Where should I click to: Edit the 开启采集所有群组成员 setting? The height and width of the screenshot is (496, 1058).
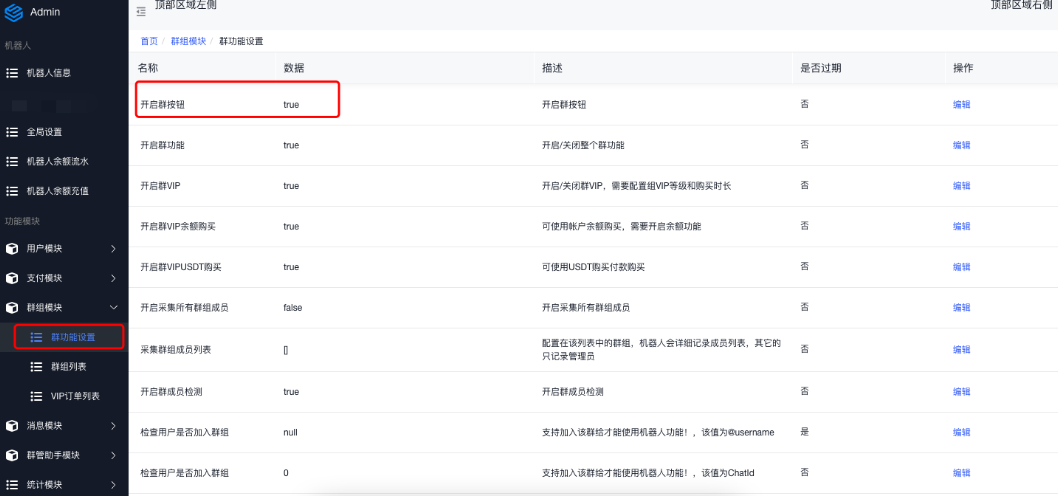pyautogui.click(x=961, y=308)
